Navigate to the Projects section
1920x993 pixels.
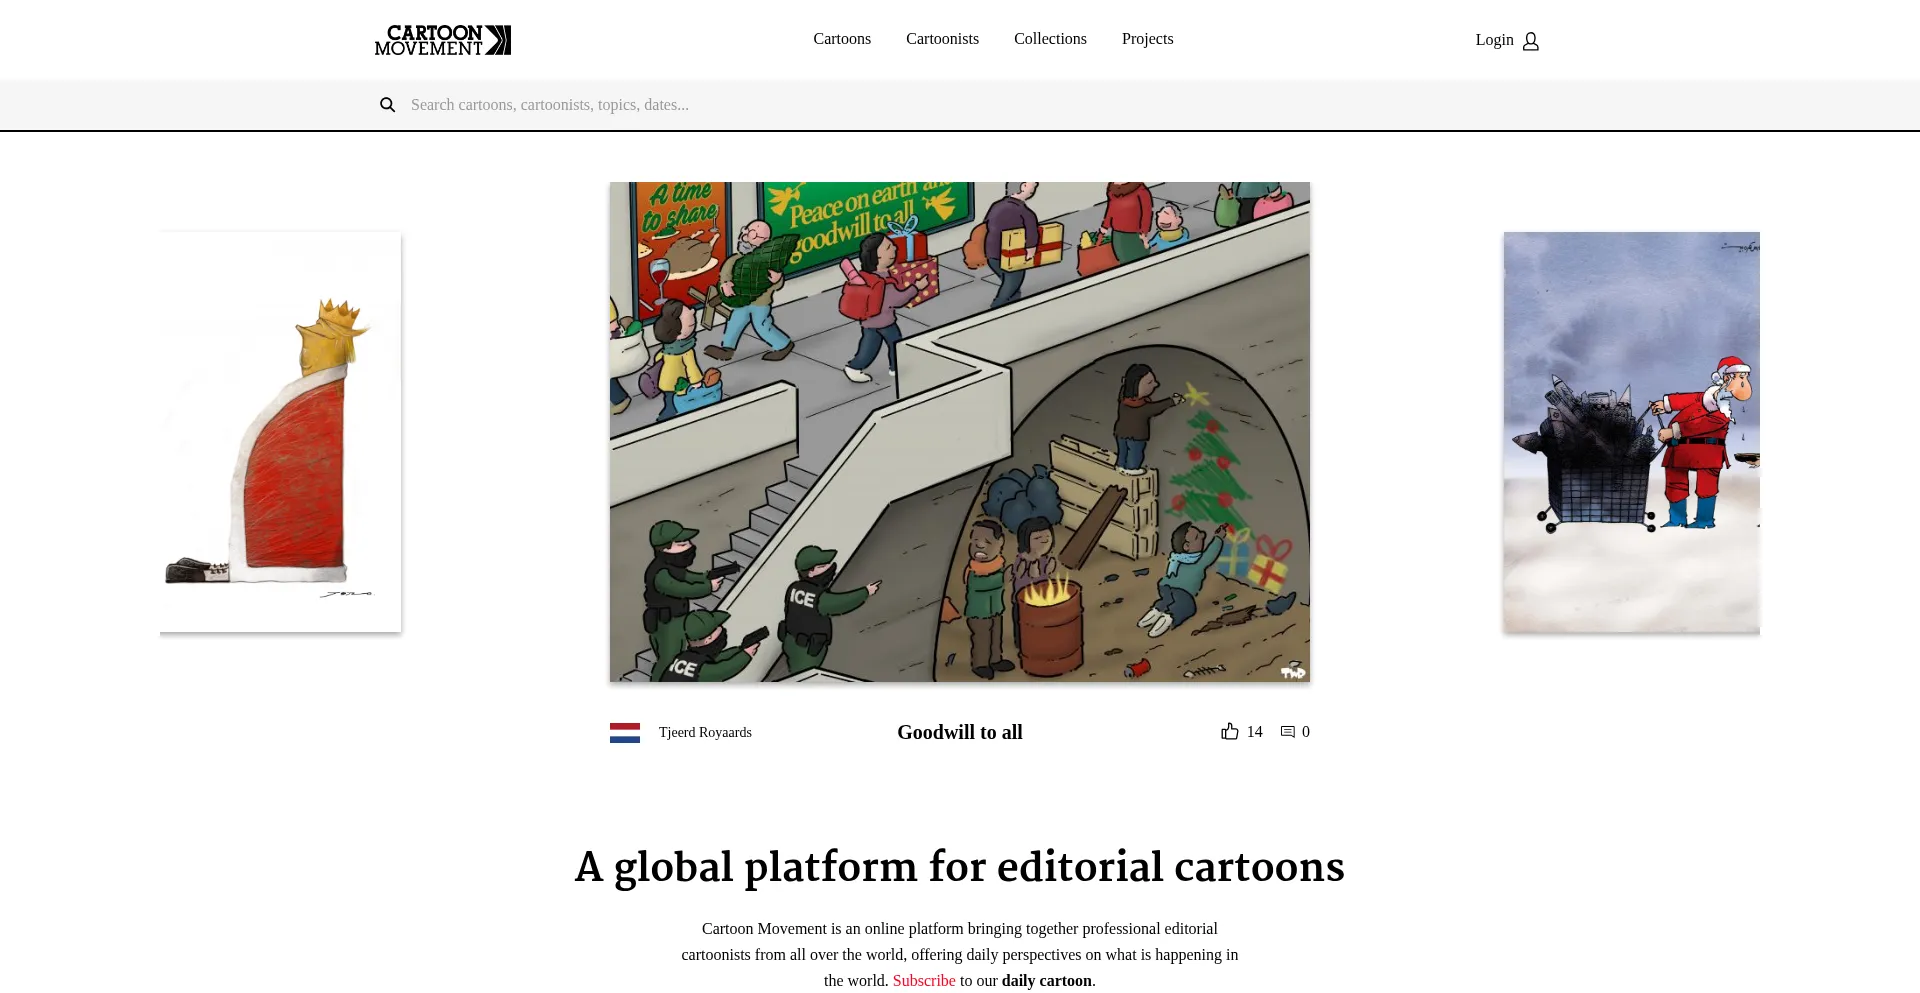click(1147, 39)
